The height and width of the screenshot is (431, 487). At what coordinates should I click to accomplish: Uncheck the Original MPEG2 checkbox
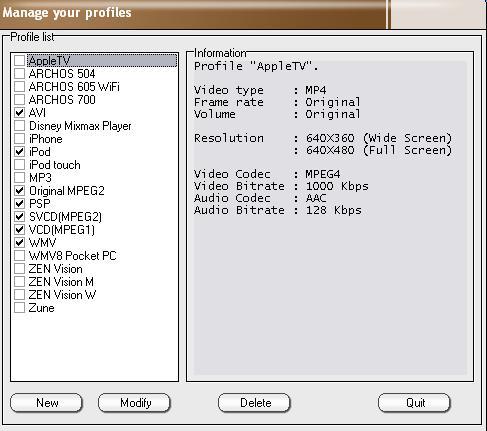(x=19, y=191)
